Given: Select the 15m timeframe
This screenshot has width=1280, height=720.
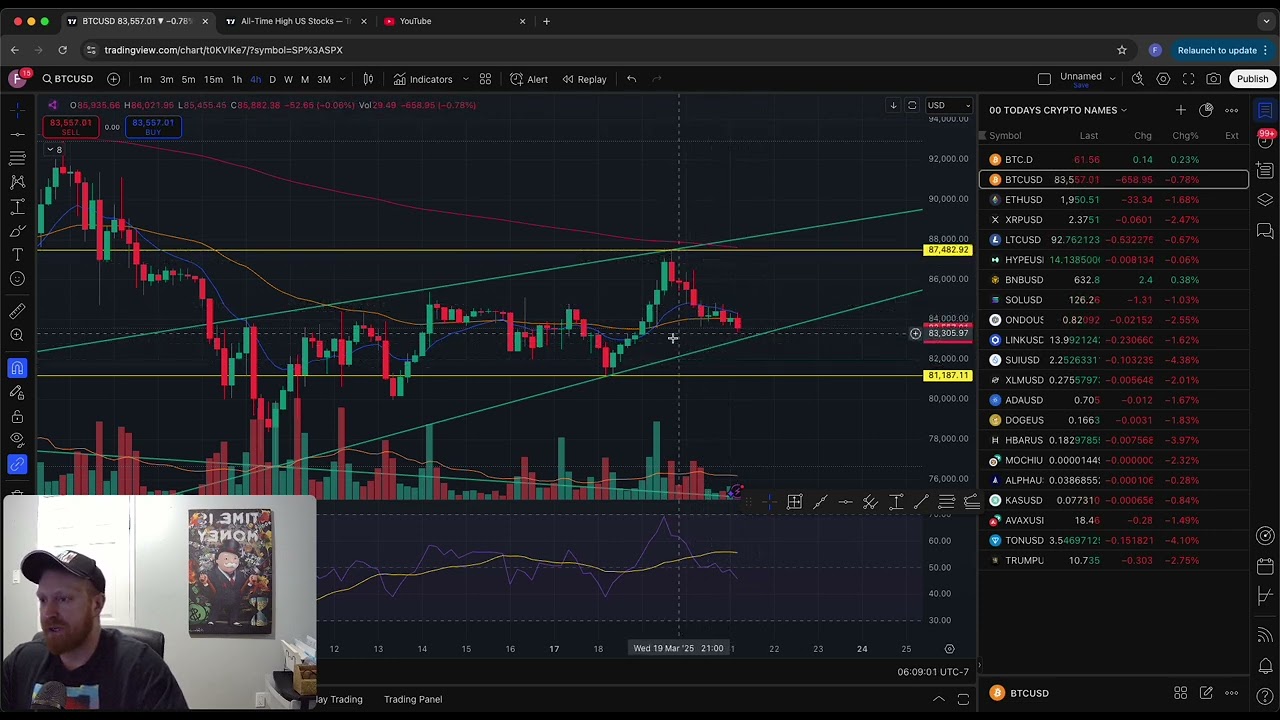Looking at the screenshot, I should coord(213,79).
